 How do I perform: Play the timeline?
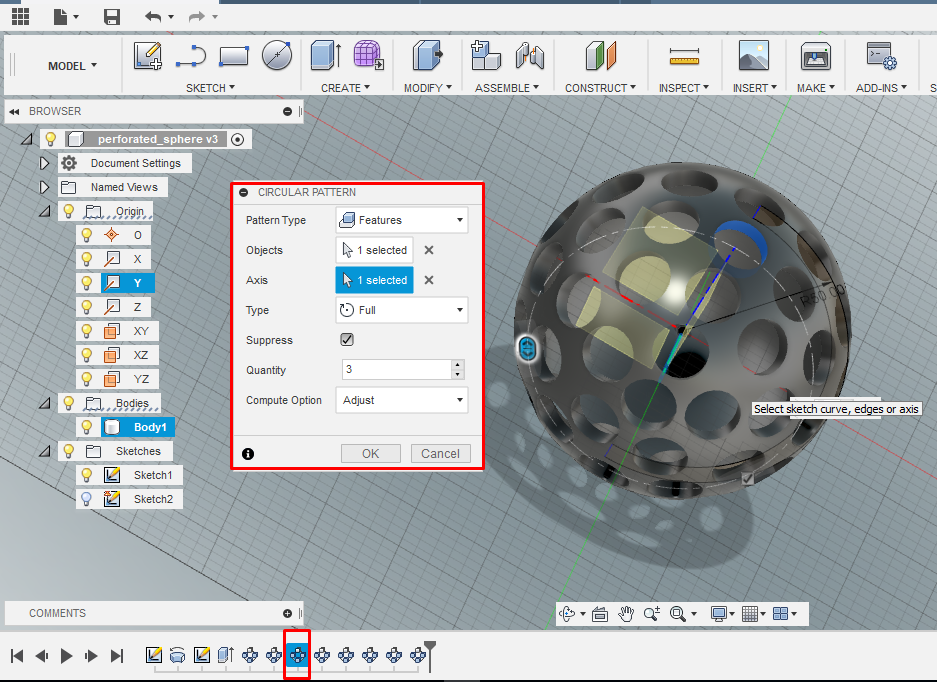[x=66, y=656]
